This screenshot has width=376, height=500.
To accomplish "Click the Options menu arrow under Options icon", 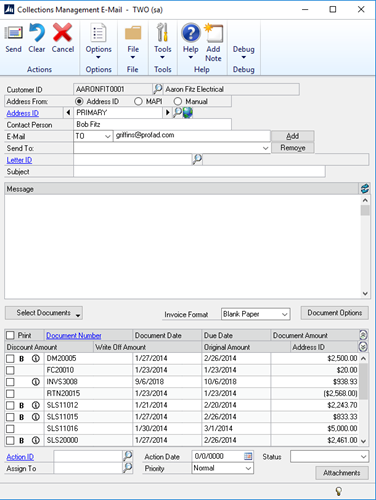I will click(98, 57).
